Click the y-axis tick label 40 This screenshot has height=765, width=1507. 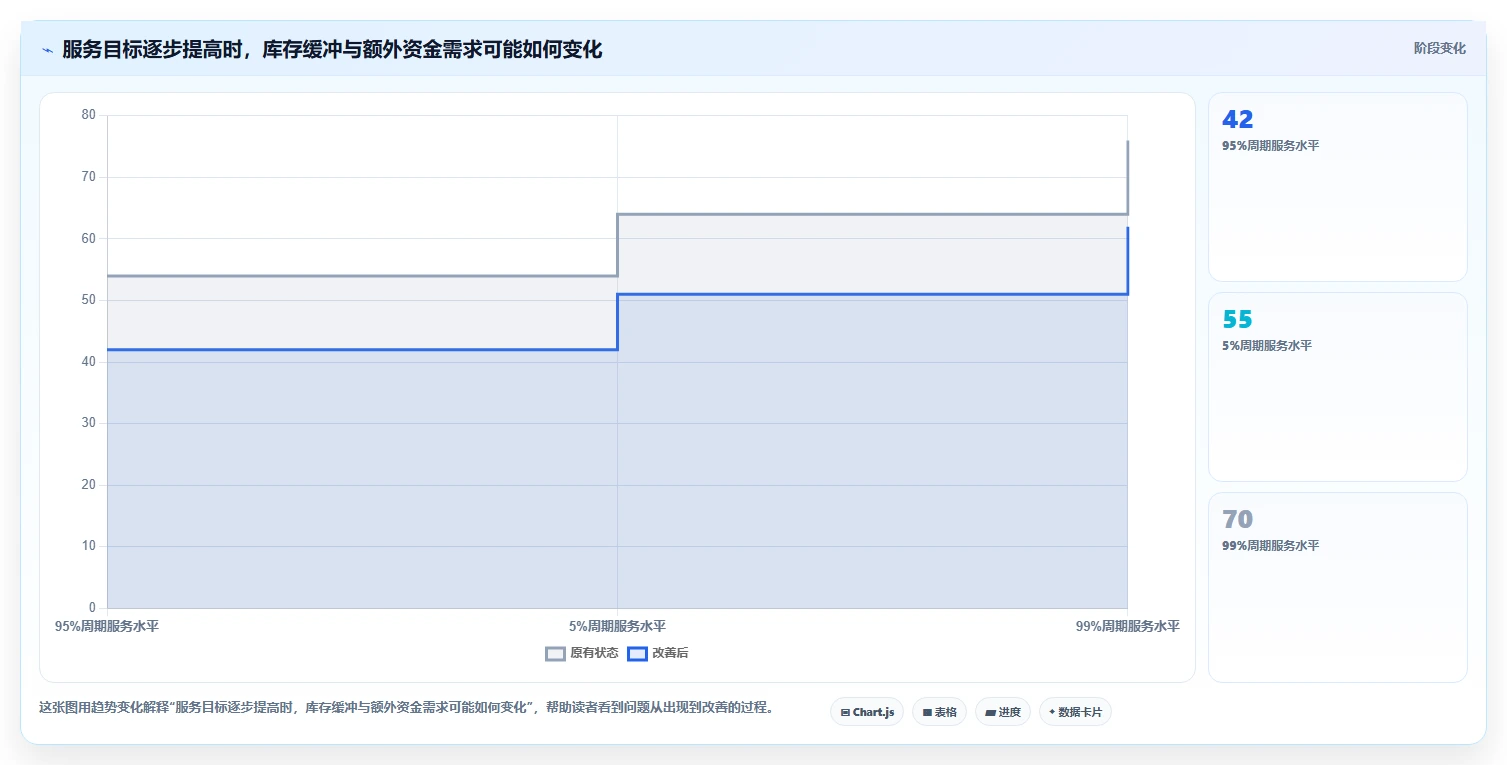tap(88, 361)
